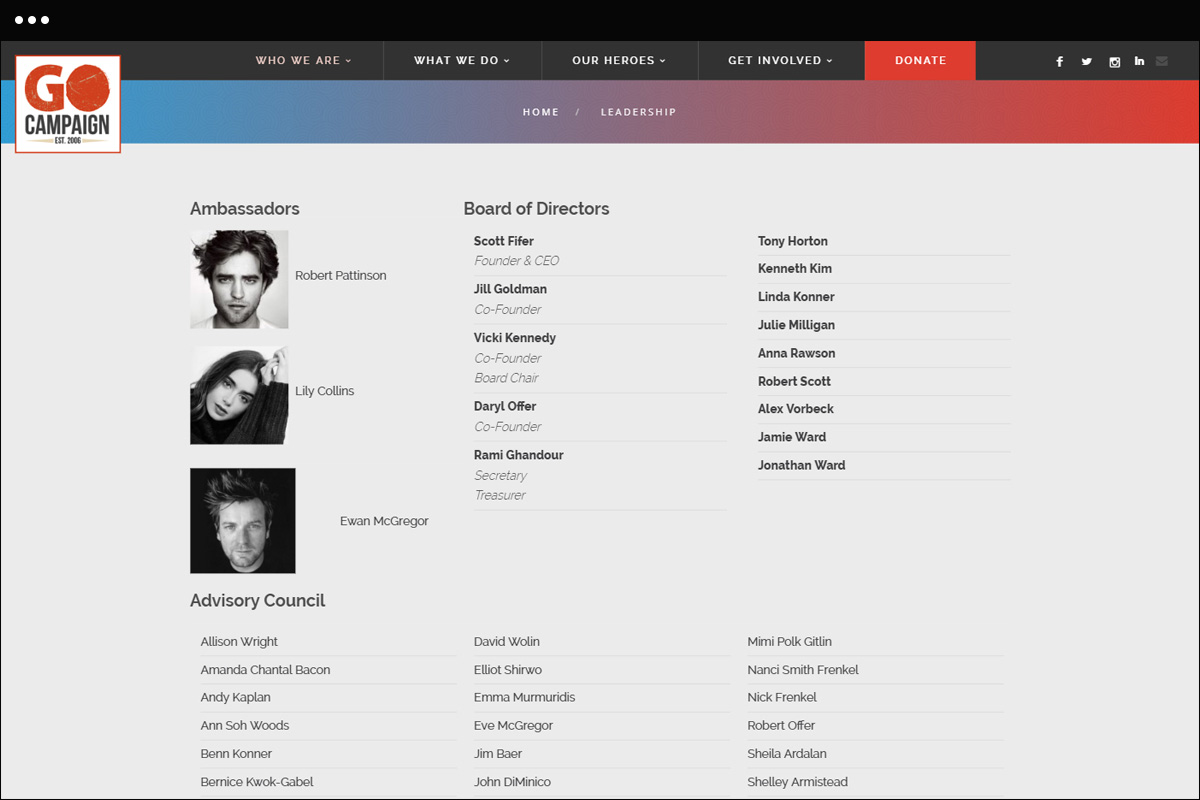Screen dimensions: 1200x800
Task: Expand the Who We Are menu
Action: tap(303, 61)
